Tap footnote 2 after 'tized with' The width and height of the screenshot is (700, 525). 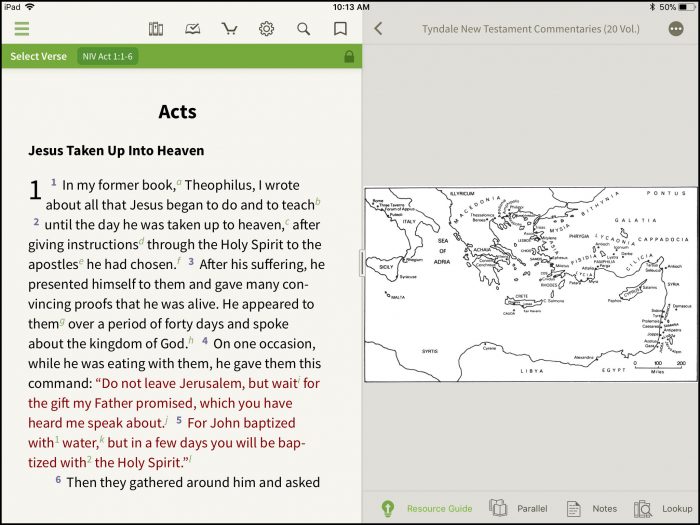point(89,459)
